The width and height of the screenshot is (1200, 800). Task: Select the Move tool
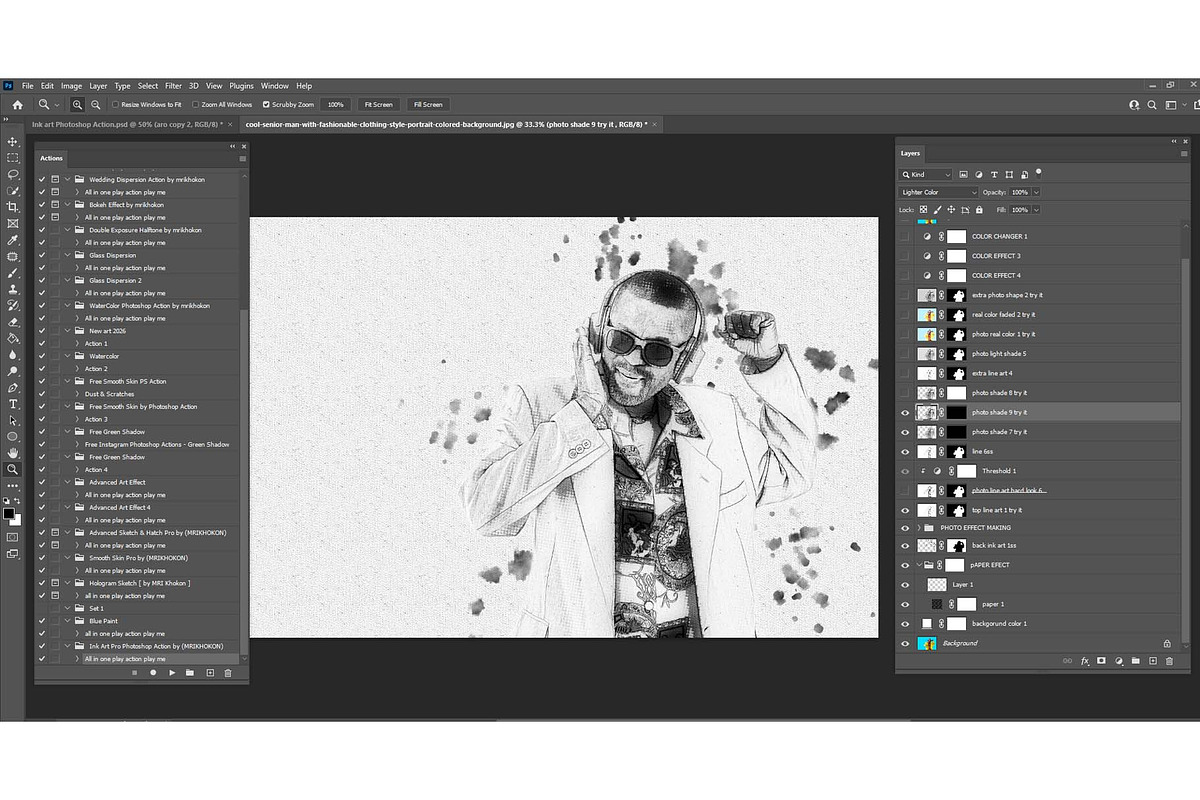pyautogui.click(x=13, y=142)
